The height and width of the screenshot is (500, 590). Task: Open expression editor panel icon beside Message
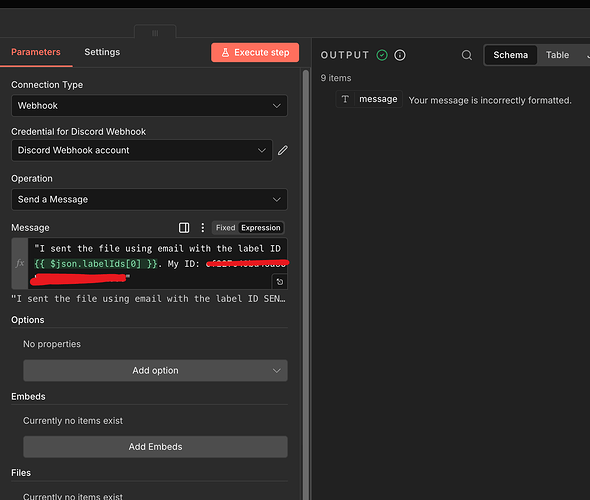click(184, 228)
